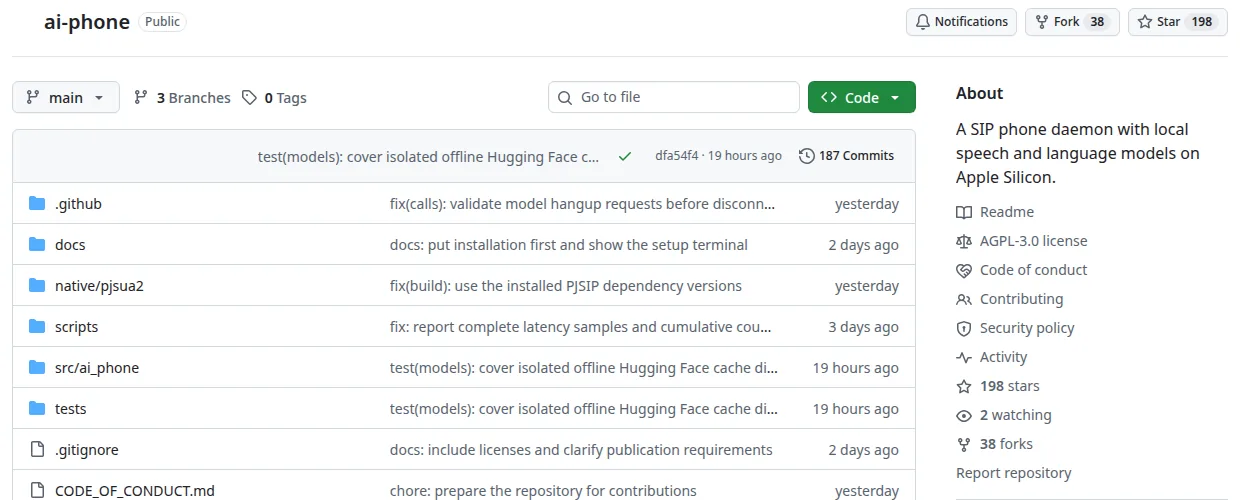This screenshot has width=1240, height=500.
Task: Open the main branch dropdown
Action: 66,97
